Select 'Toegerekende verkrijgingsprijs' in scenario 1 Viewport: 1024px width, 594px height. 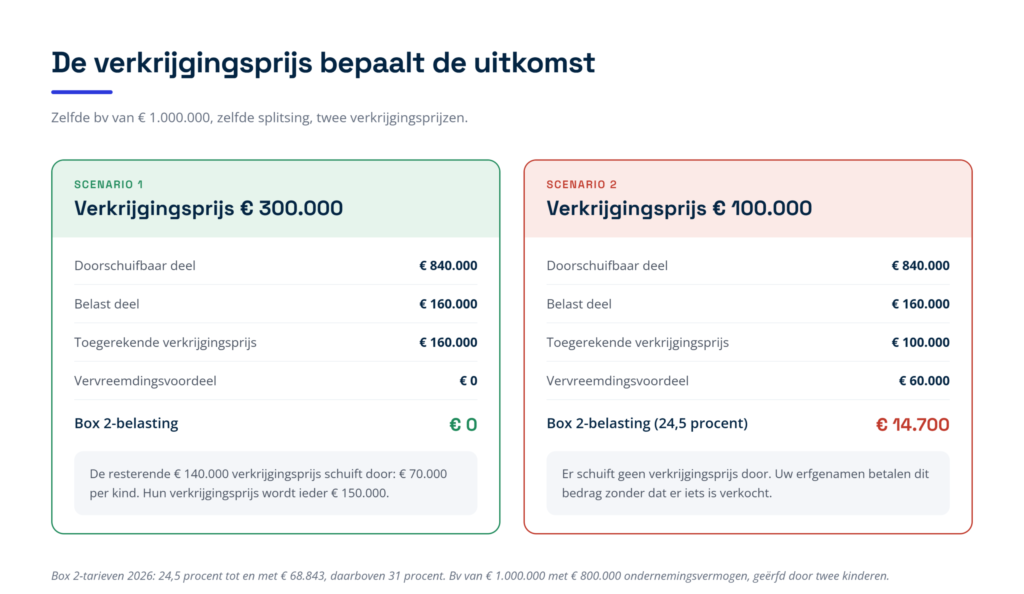tap(165, 343)
